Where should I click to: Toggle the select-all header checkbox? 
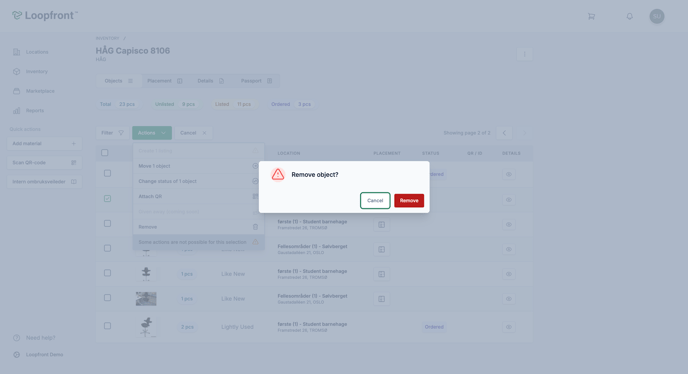point(104,153)
